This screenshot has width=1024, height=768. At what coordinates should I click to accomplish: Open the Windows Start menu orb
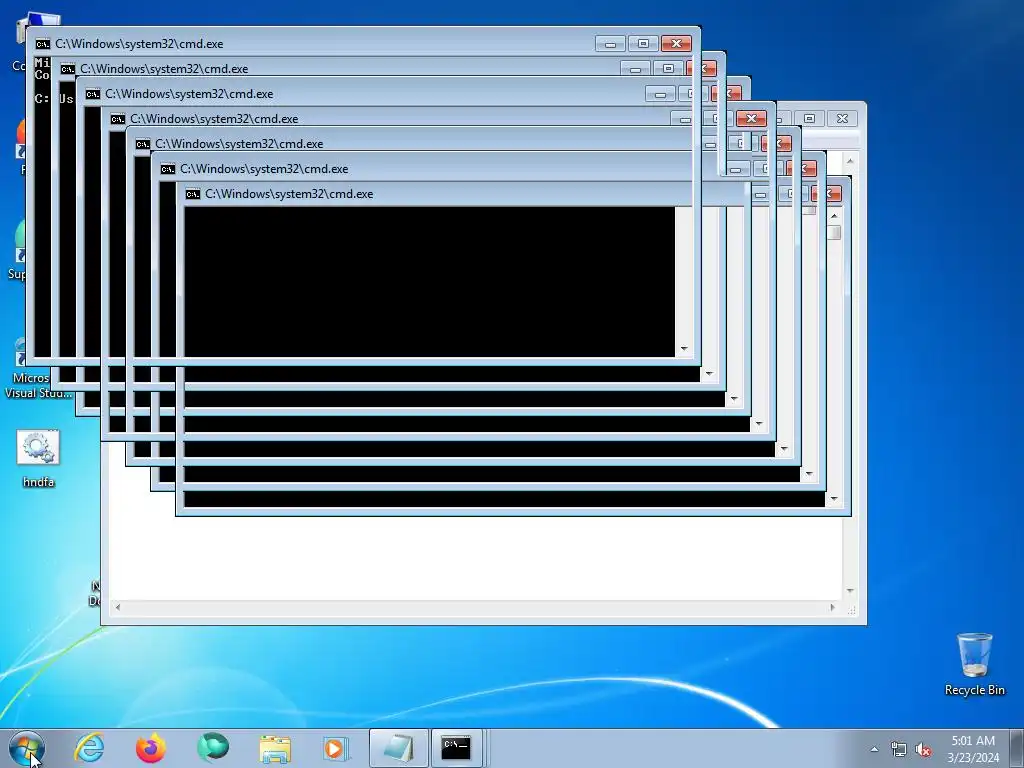[27, 748]
